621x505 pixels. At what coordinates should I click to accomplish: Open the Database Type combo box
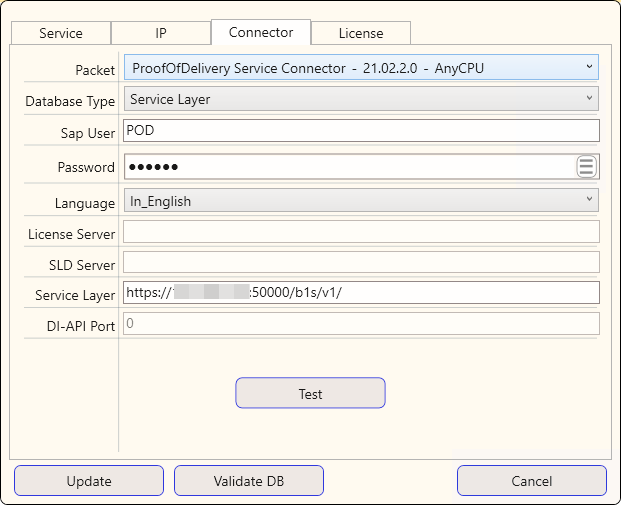pyautogui.click(x=360, y=99)
